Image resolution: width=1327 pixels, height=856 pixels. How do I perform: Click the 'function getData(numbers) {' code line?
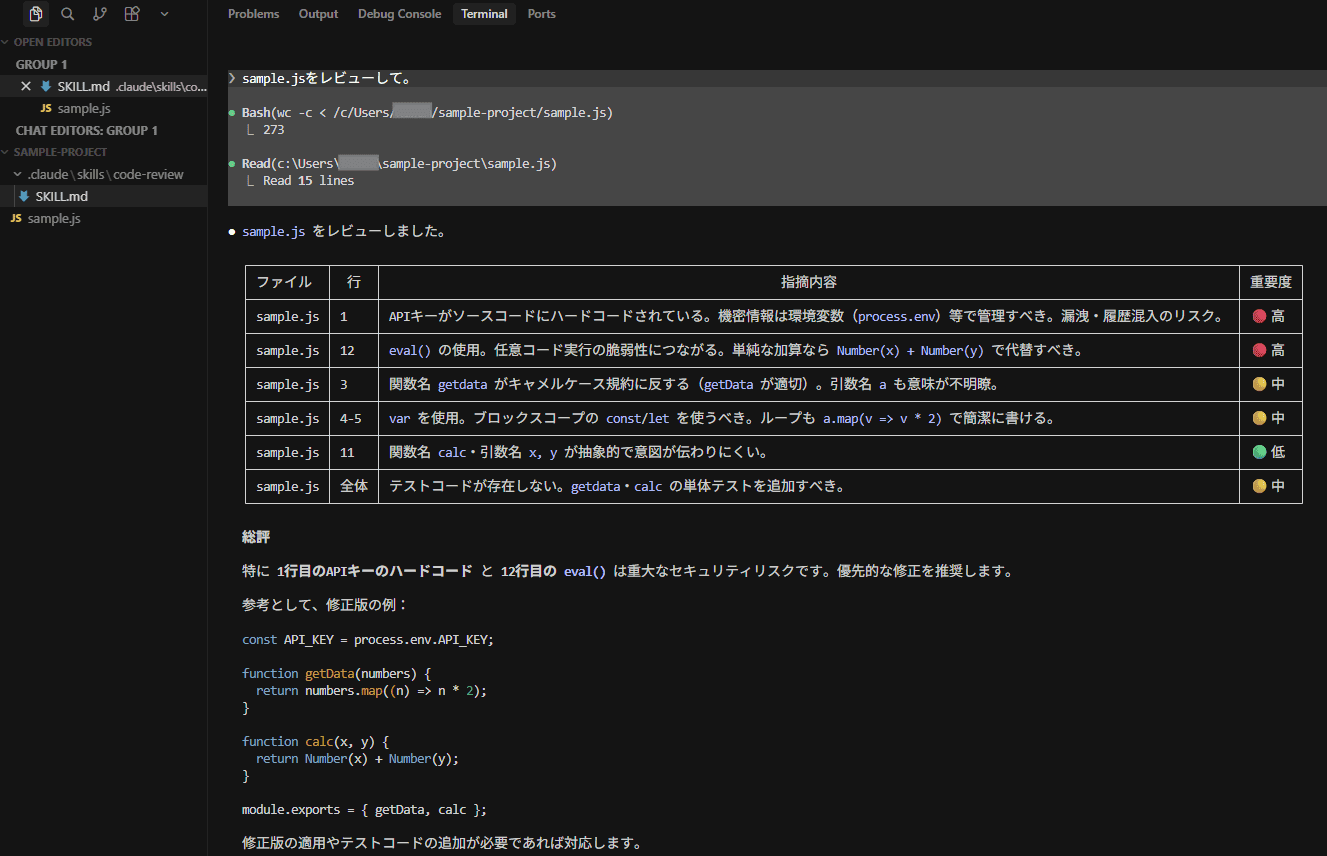pyautogui.click(x=336, y=673)
